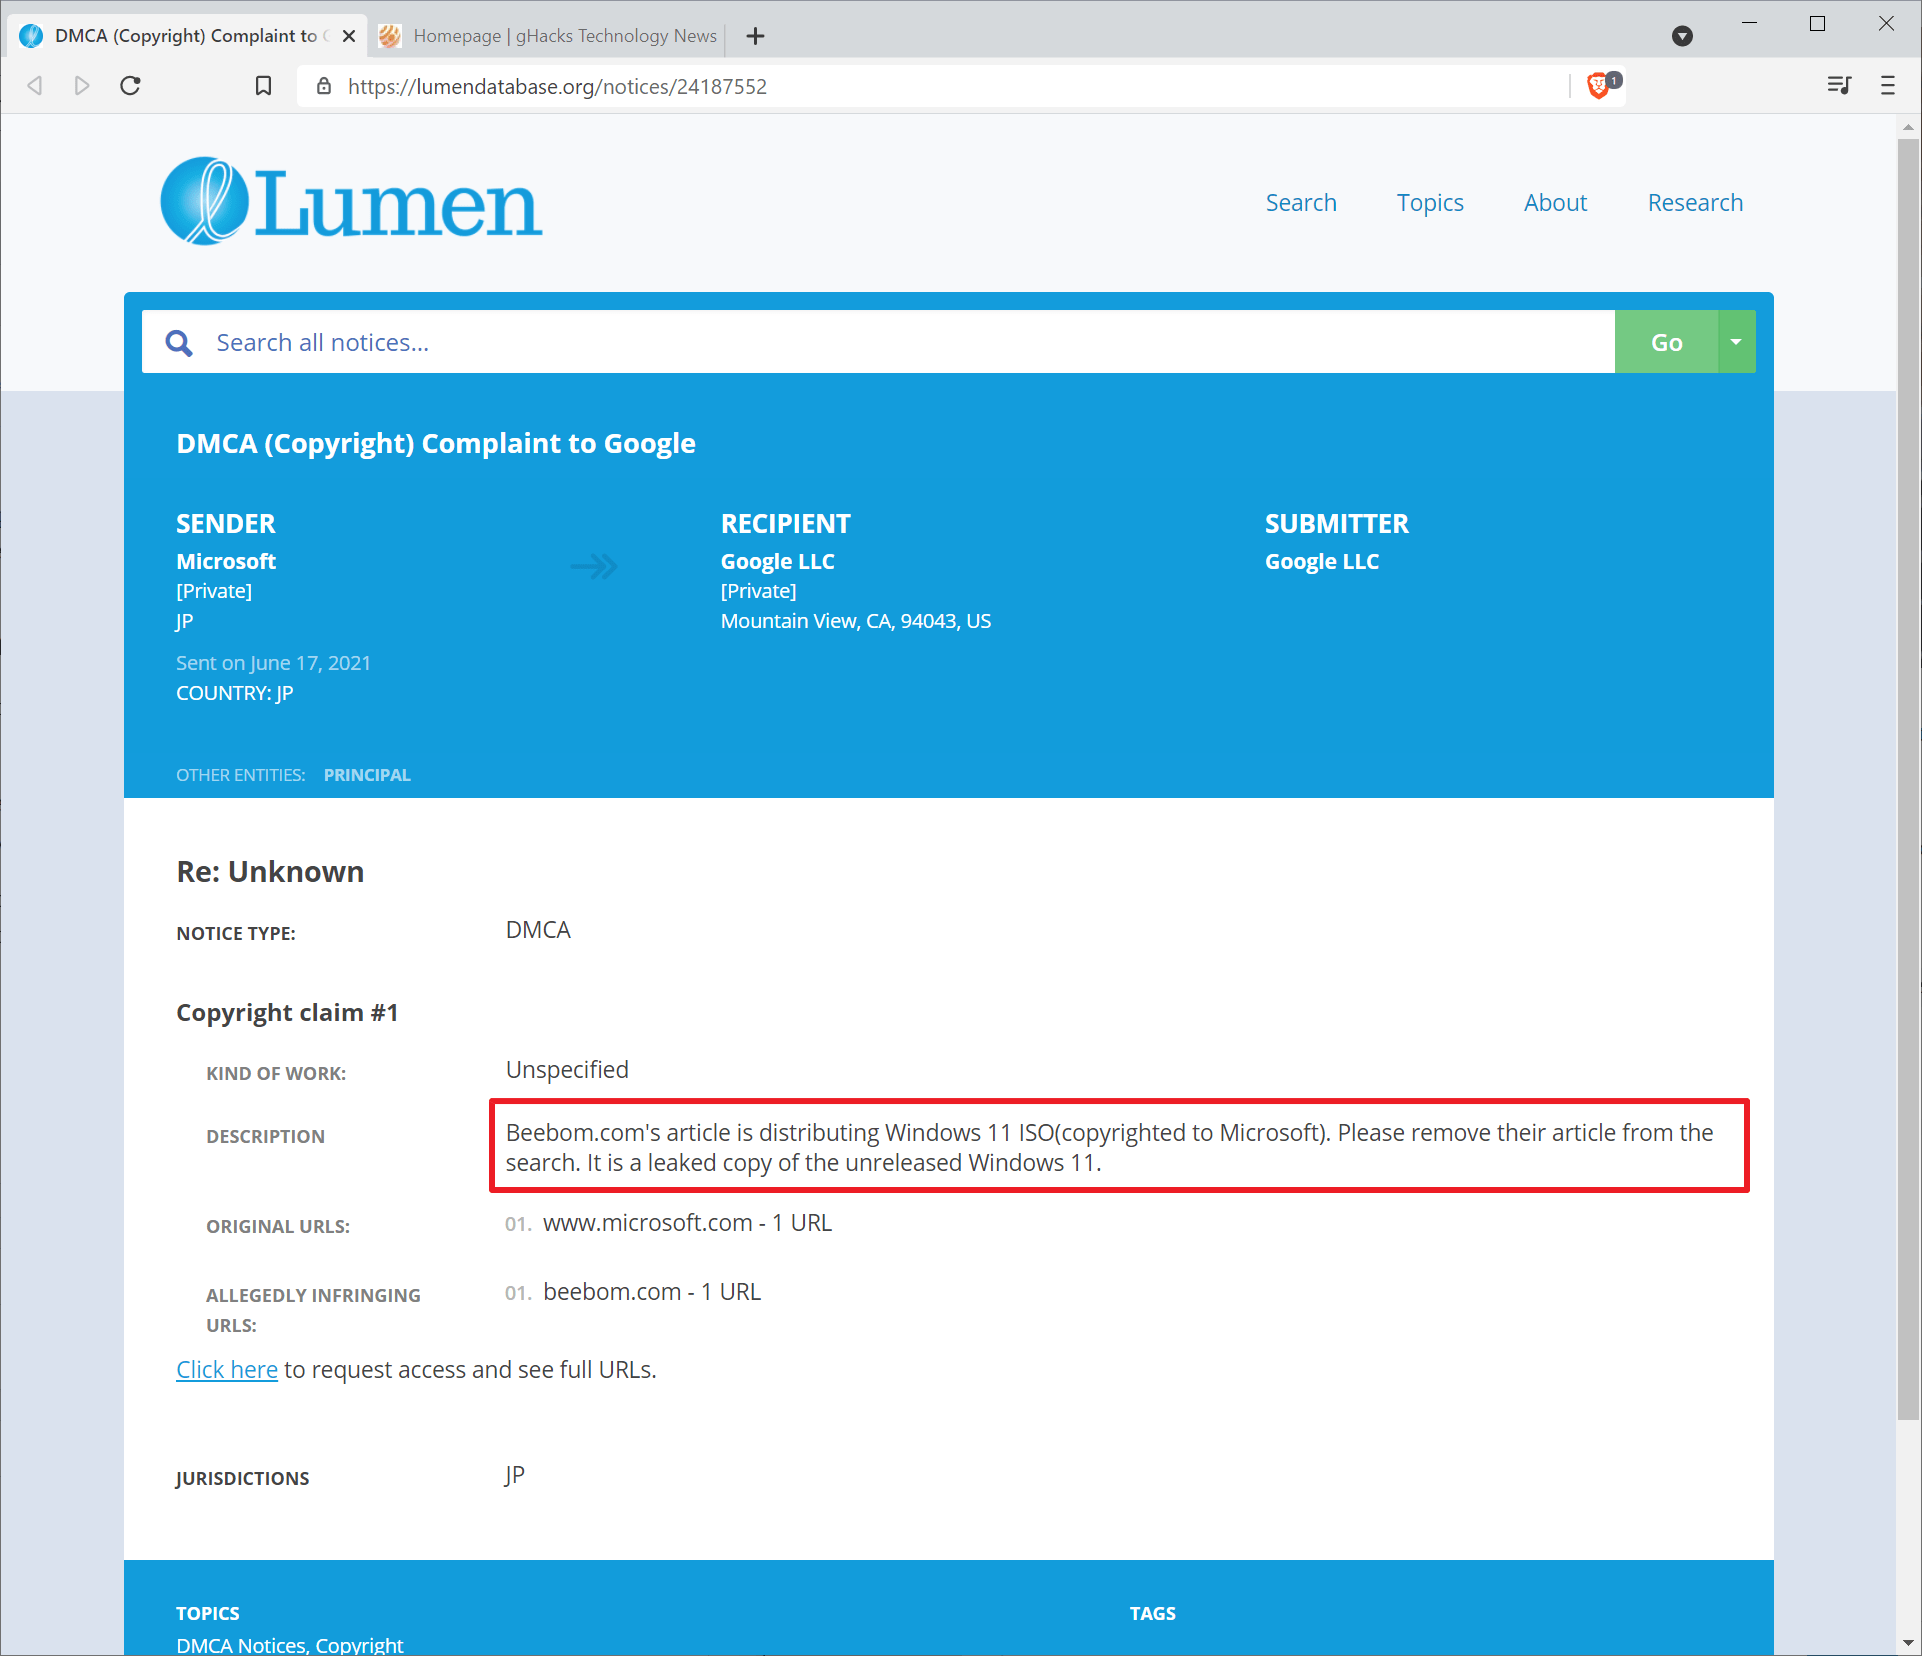Screen dimensions: 1922x1656
Task: Expand the PRINCIPAL entity label
Action: (366, 775)
